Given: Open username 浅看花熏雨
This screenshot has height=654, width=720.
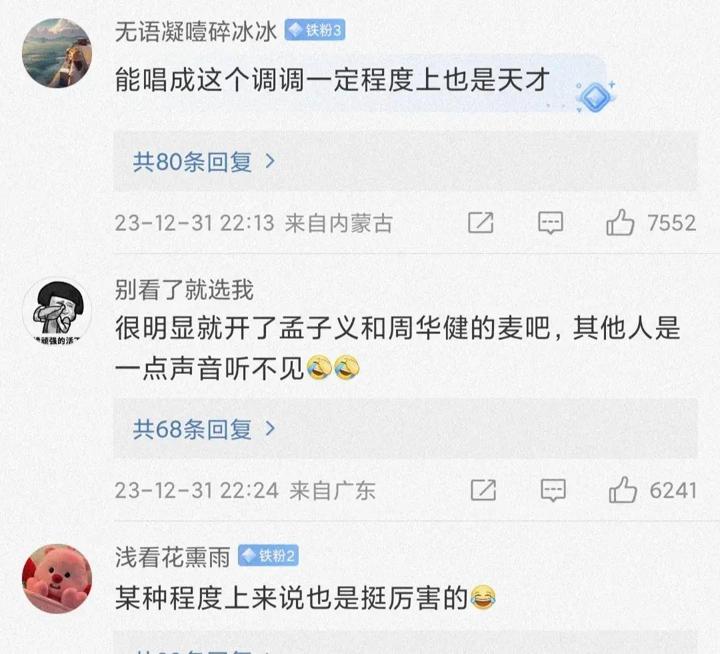Looking at the screenshot, I should [x=173, y=557].
